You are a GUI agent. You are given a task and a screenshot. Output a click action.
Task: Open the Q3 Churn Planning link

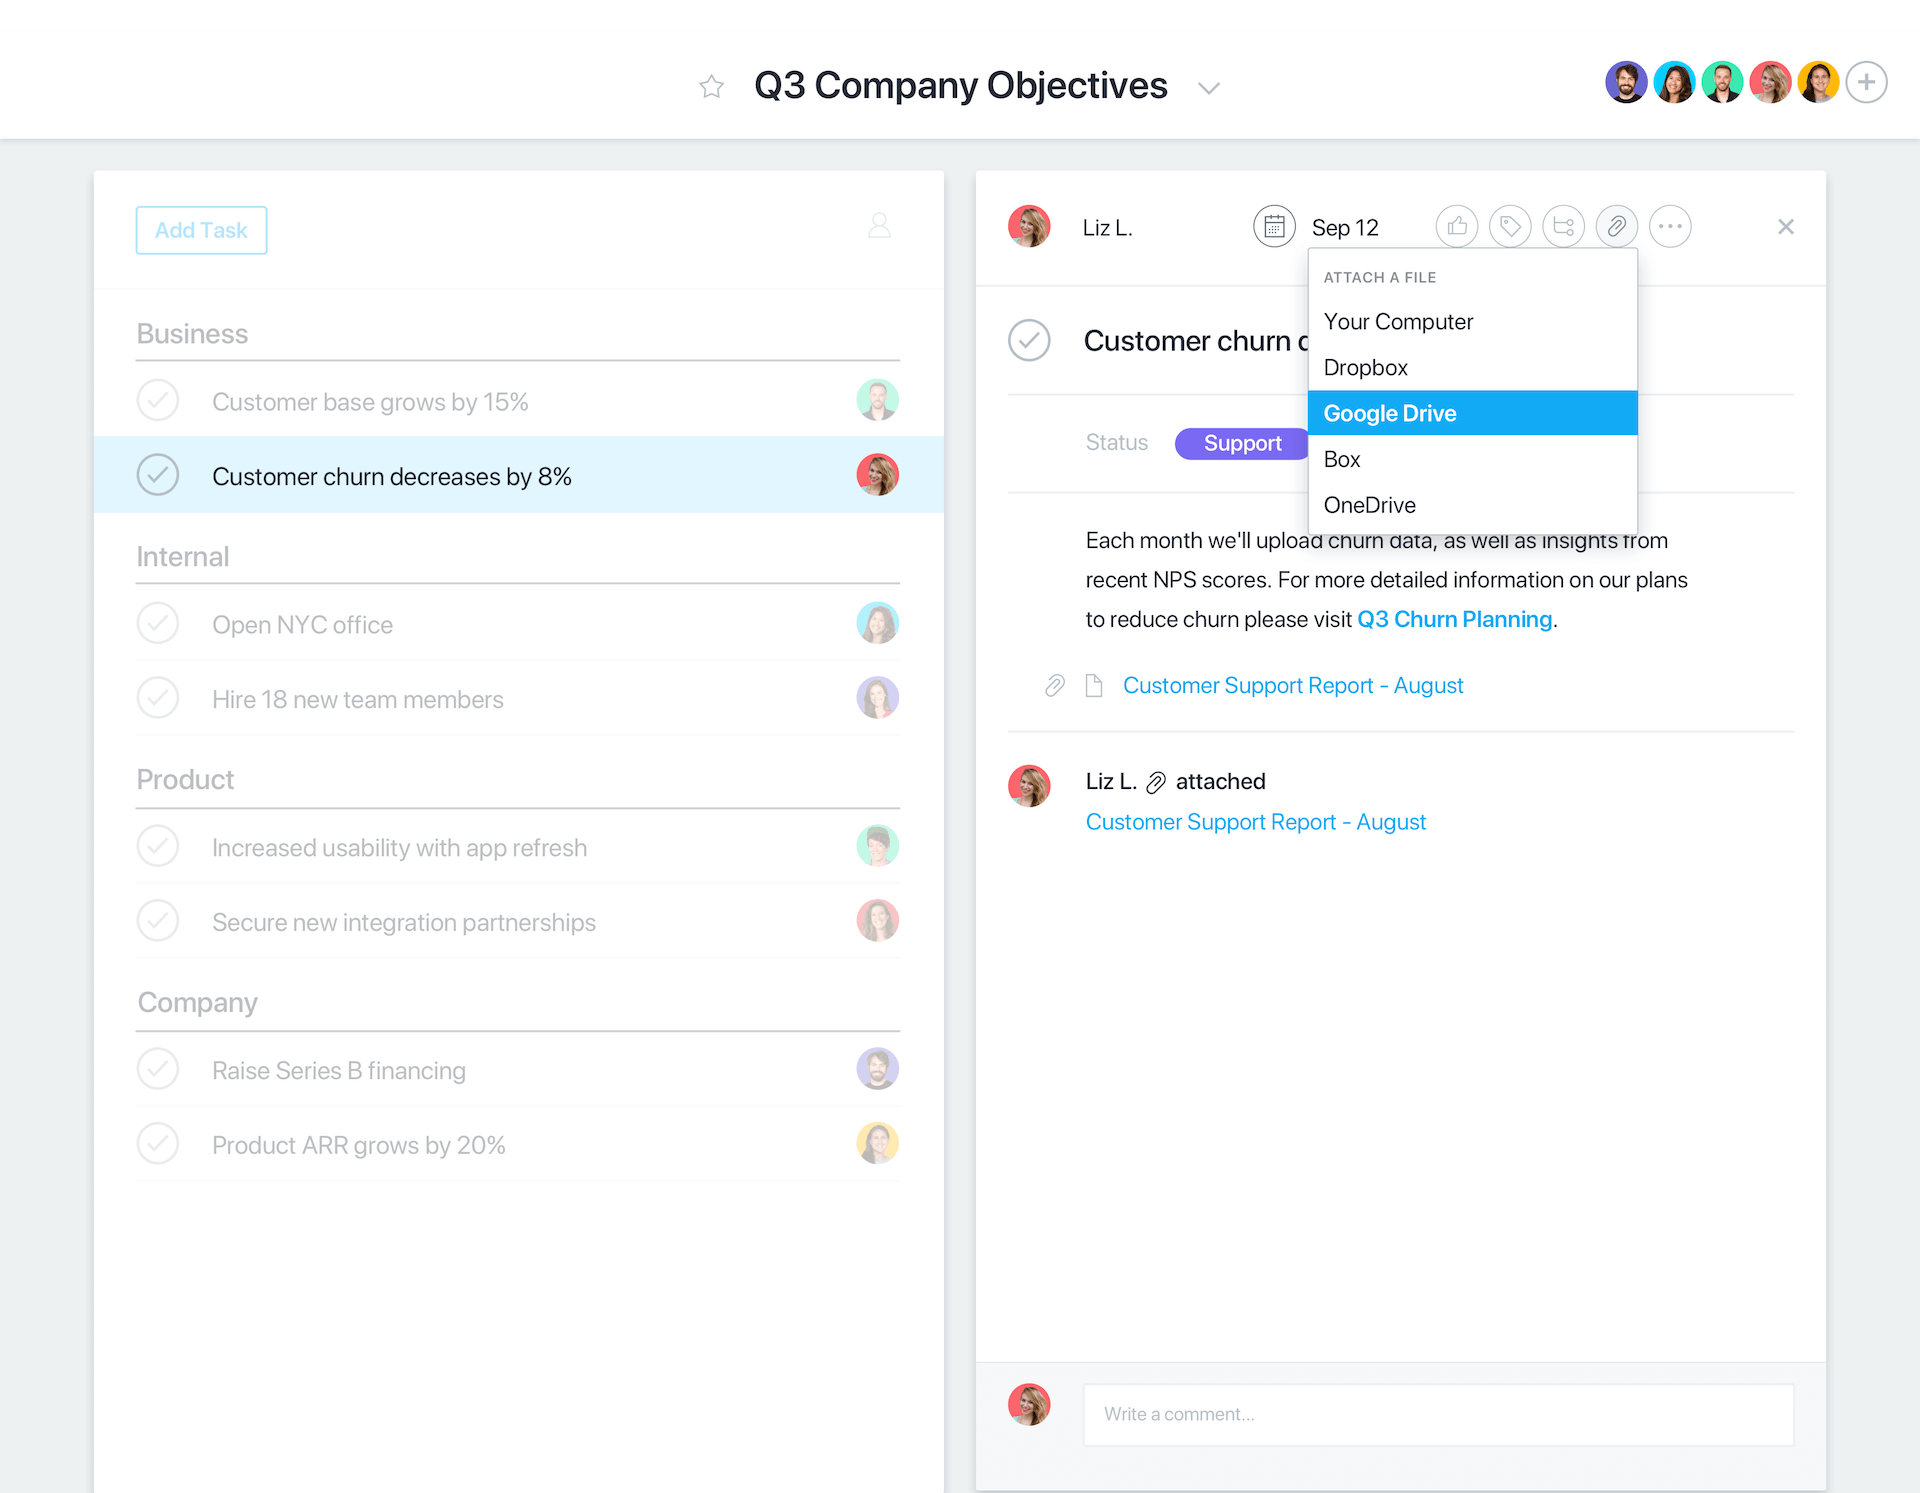tap(1454, 619)
